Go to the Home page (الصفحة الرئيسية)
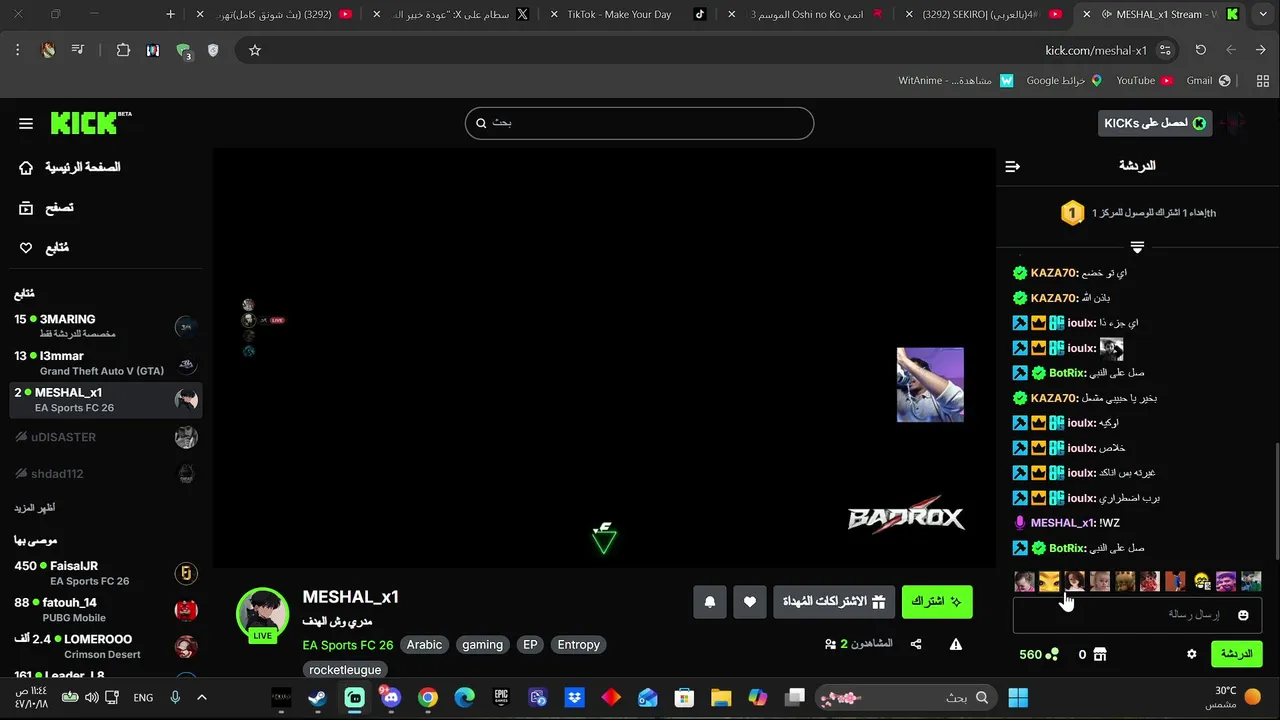This screenshot has width=1280, height=720. (70, 167)
